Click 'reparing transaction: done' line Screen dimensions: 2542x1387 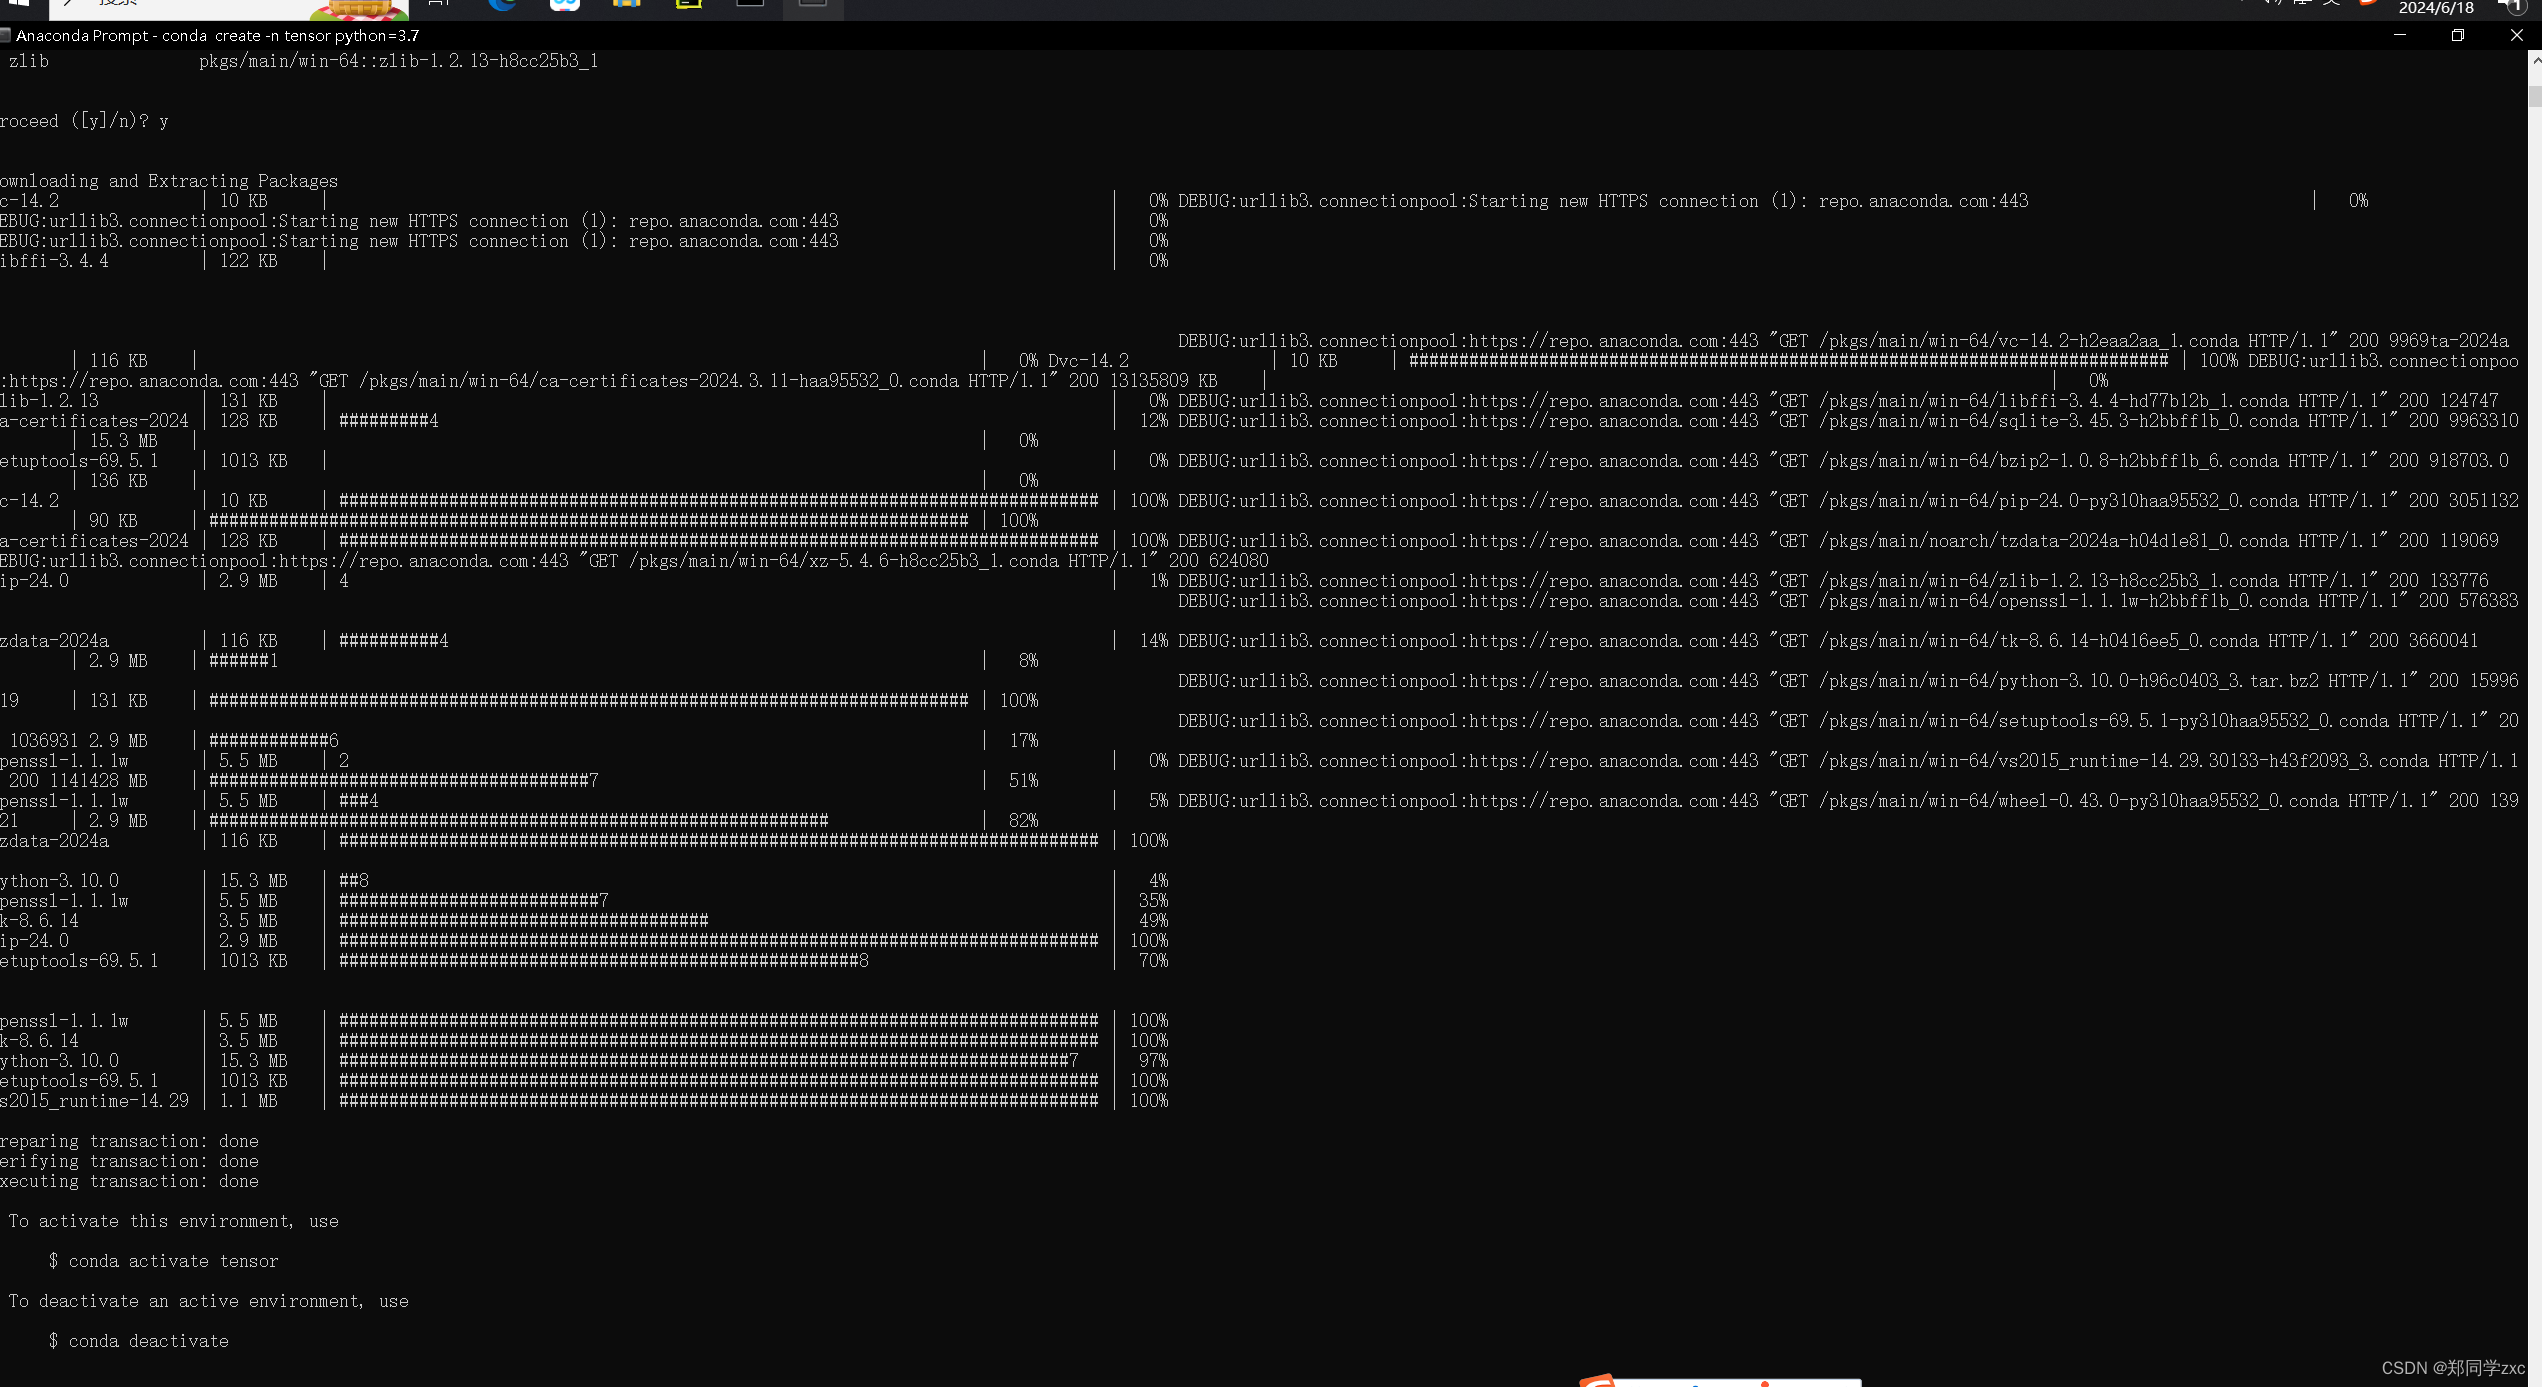[129, 1141]
